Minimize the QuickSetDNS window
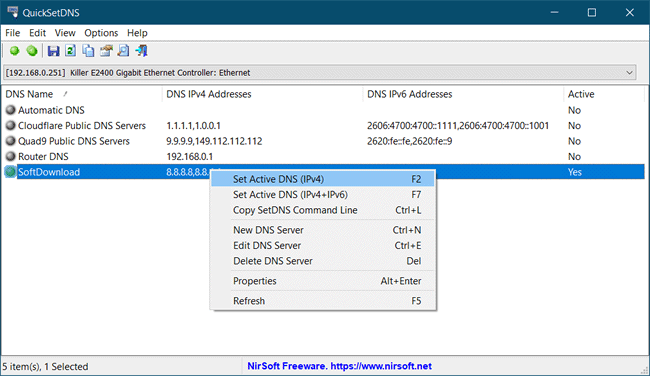Image resolution: width=650 pixels, height=376 pixels. (x=554, y=12)
